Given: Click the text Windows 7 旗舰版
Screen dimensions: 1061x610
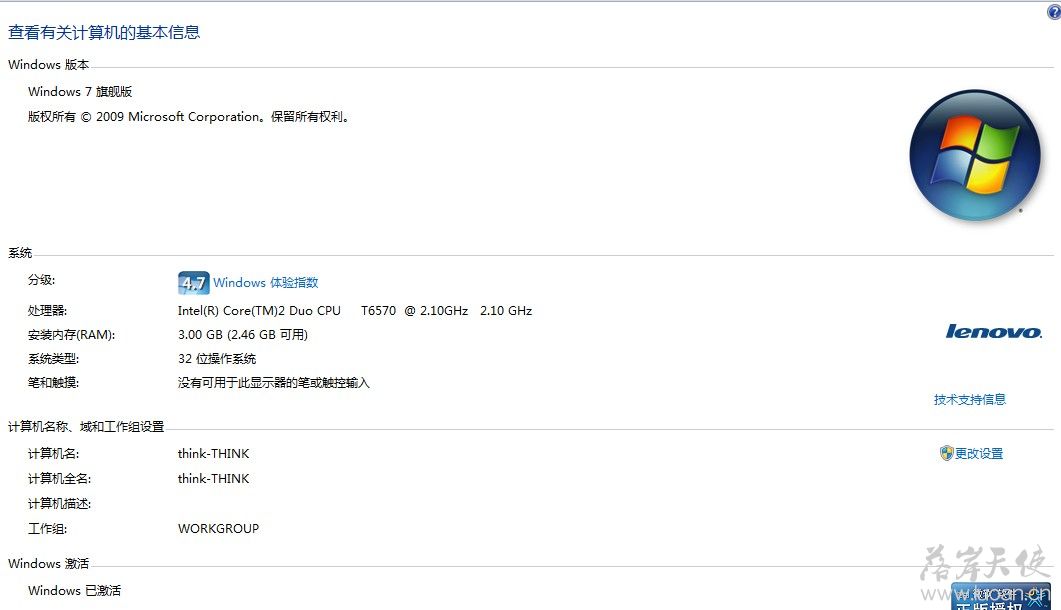Looking at the screenshot, I should tap(80, 91).
